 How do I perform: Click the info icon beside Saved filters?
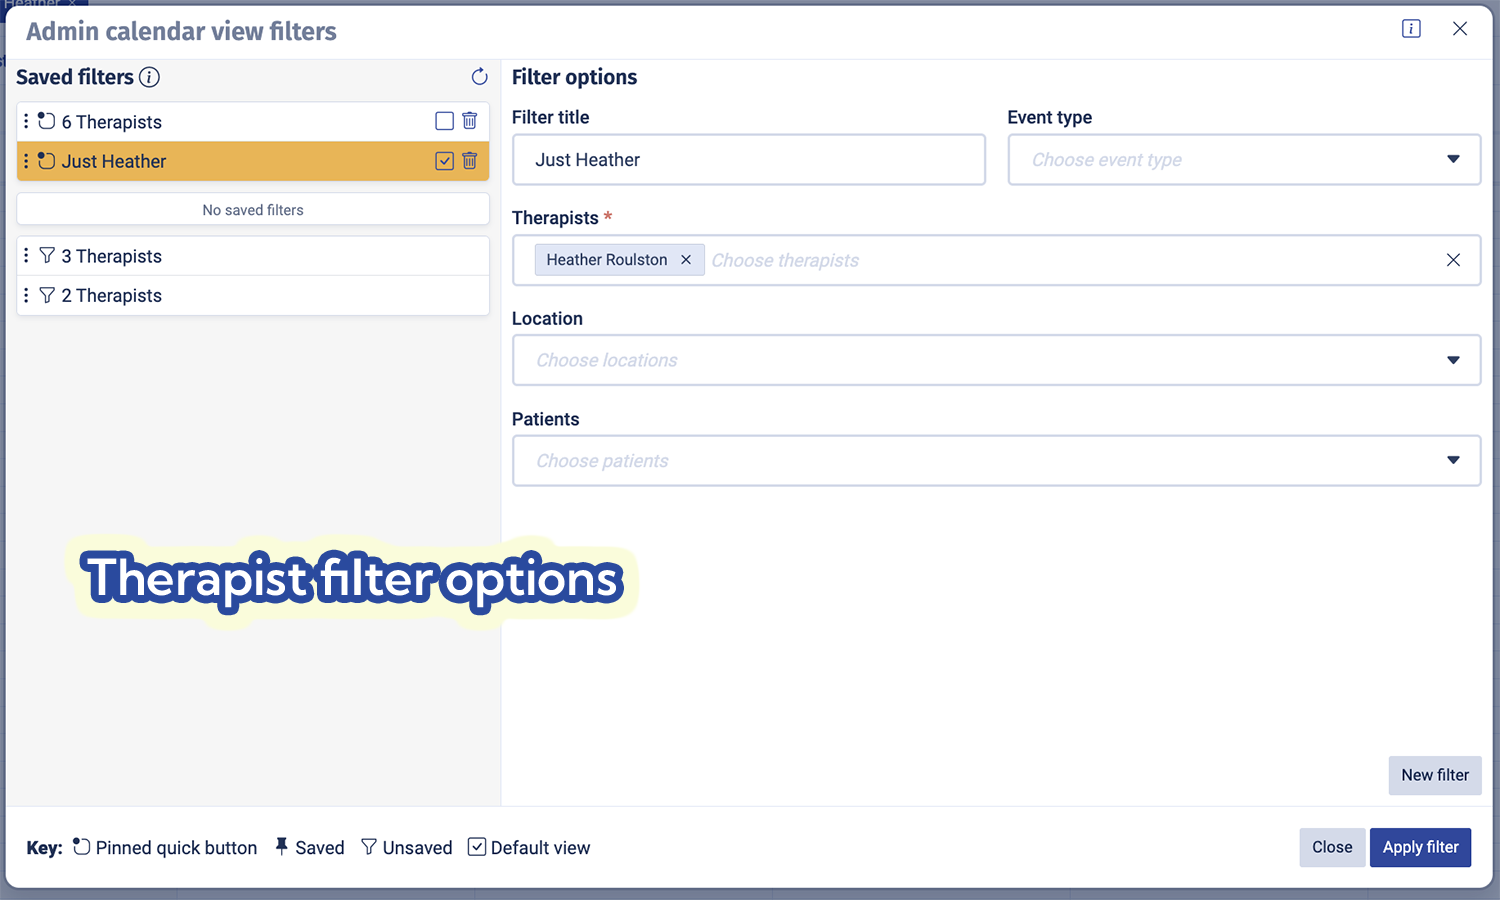tap(149, 77)
